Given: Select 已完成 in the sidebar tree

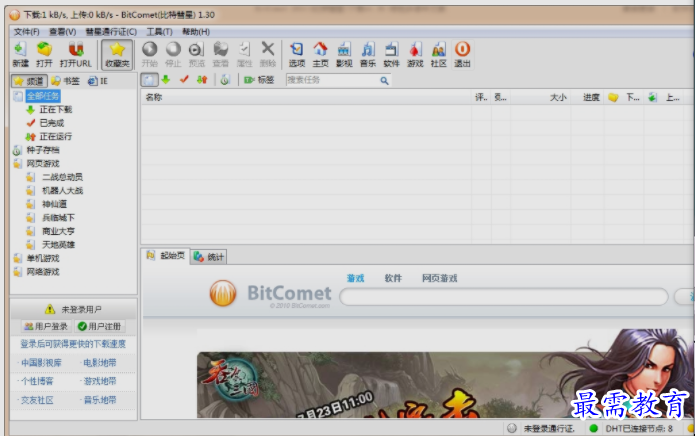Looking at the screenshot, I should 51,123.
